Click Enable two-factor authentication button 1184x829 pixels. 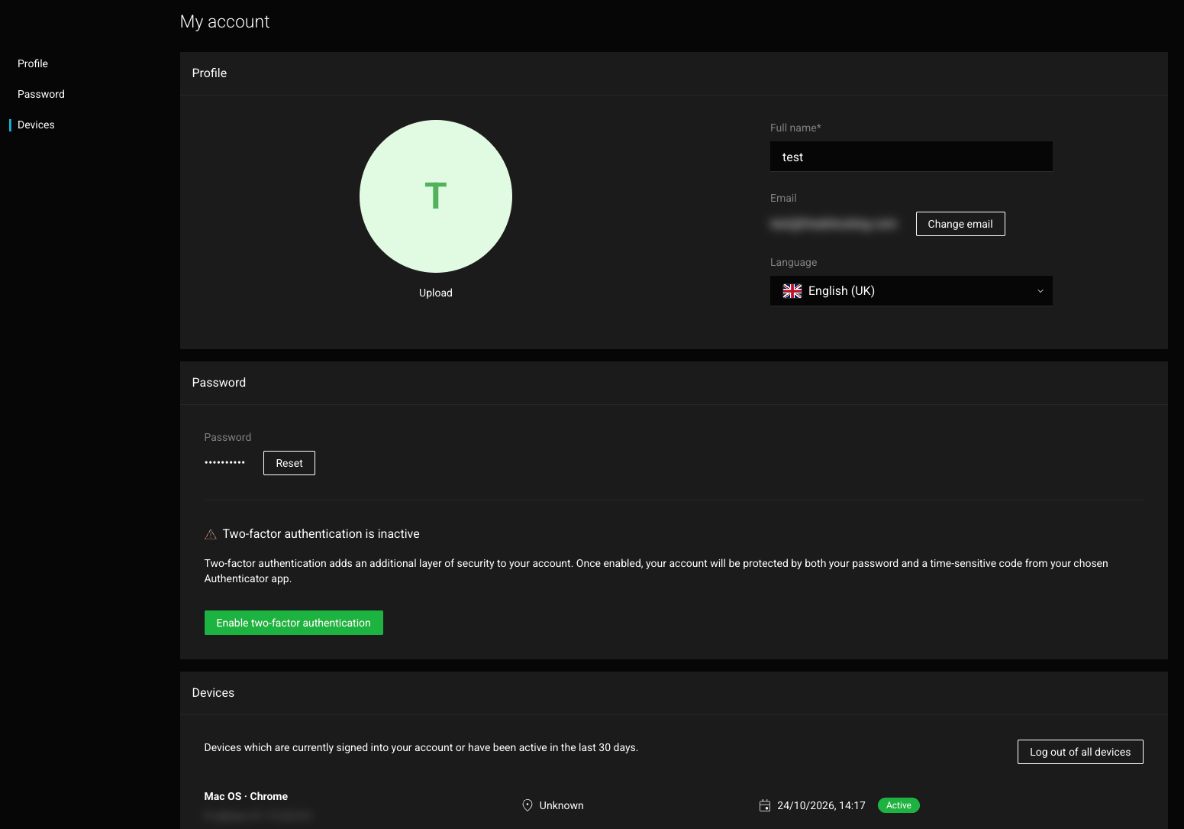click(293, 623)
